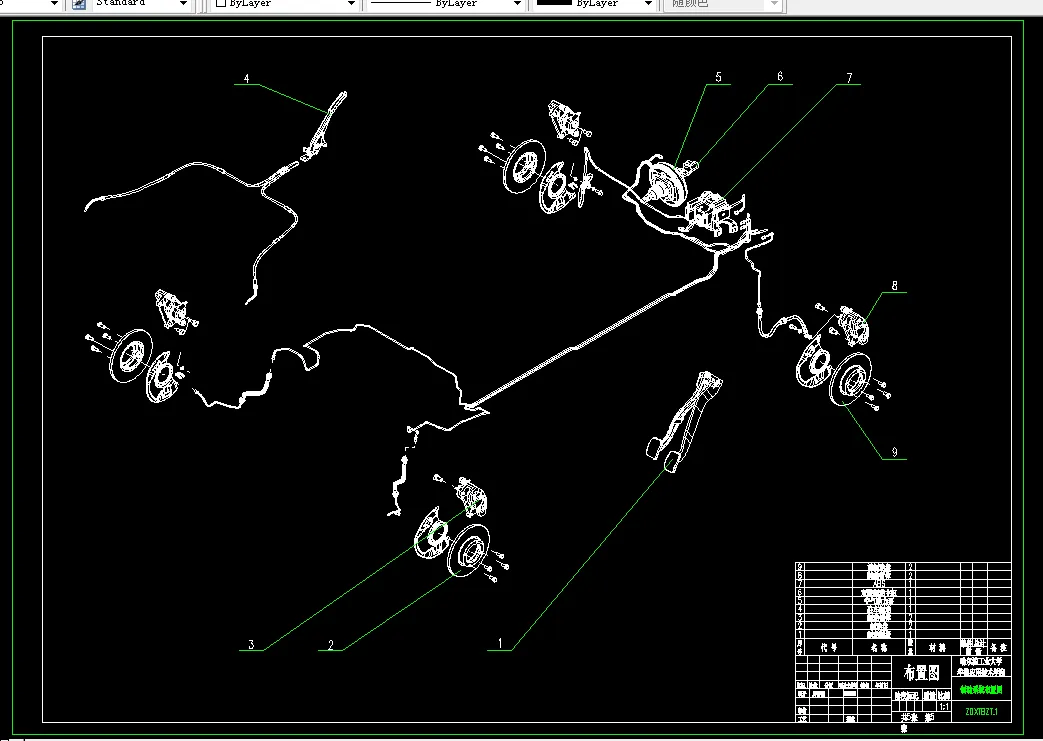Select callout number 5 label

pos(718,77)
